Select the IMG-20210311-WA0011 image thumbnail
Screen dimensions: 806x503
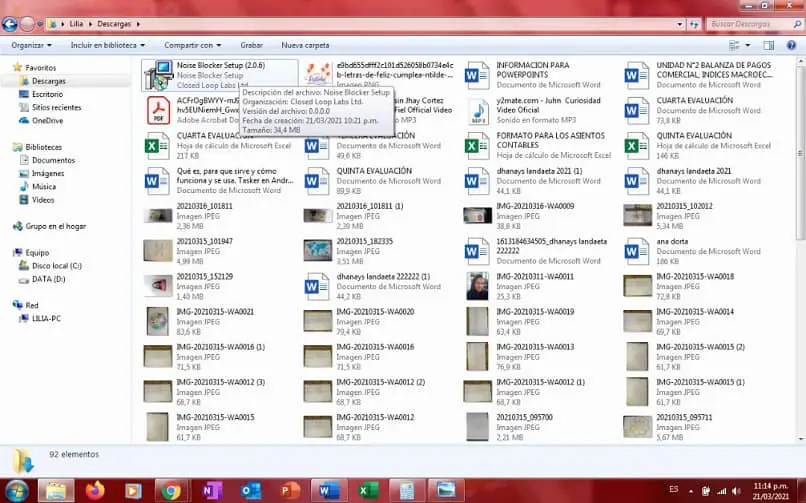coord(478,285)
